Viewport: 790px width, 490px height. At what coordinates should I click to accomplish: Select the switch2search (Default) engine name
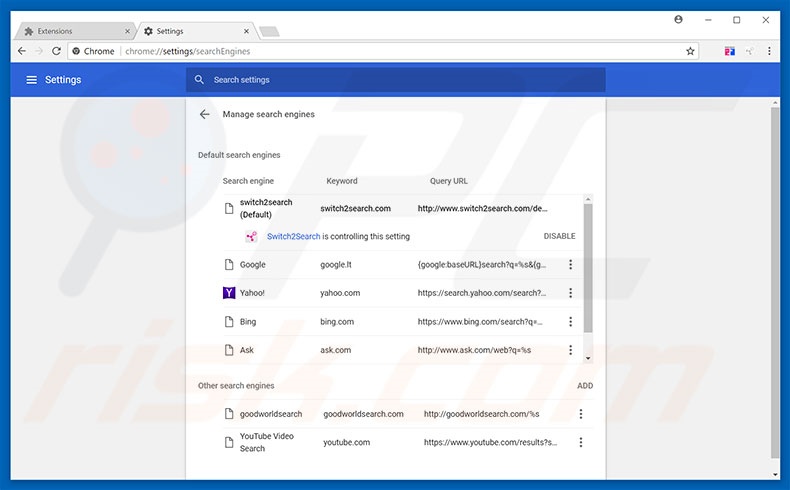pos(266,208)
